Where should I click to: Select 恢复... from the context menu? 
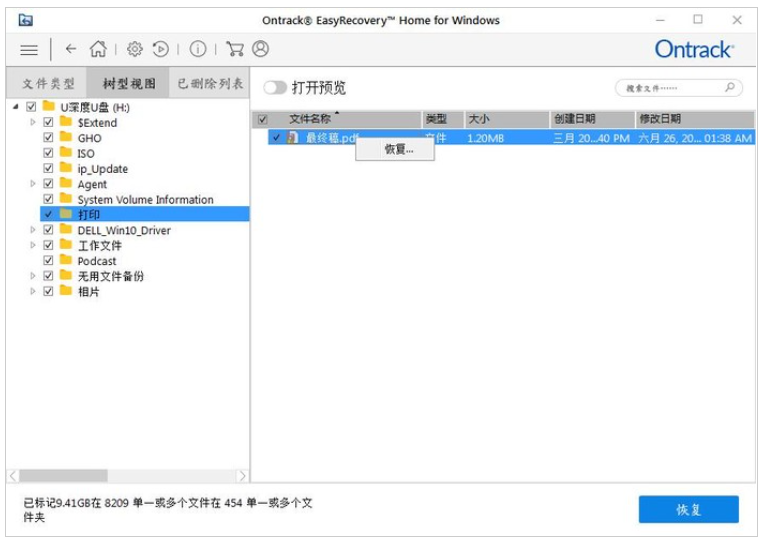point(399,150)
